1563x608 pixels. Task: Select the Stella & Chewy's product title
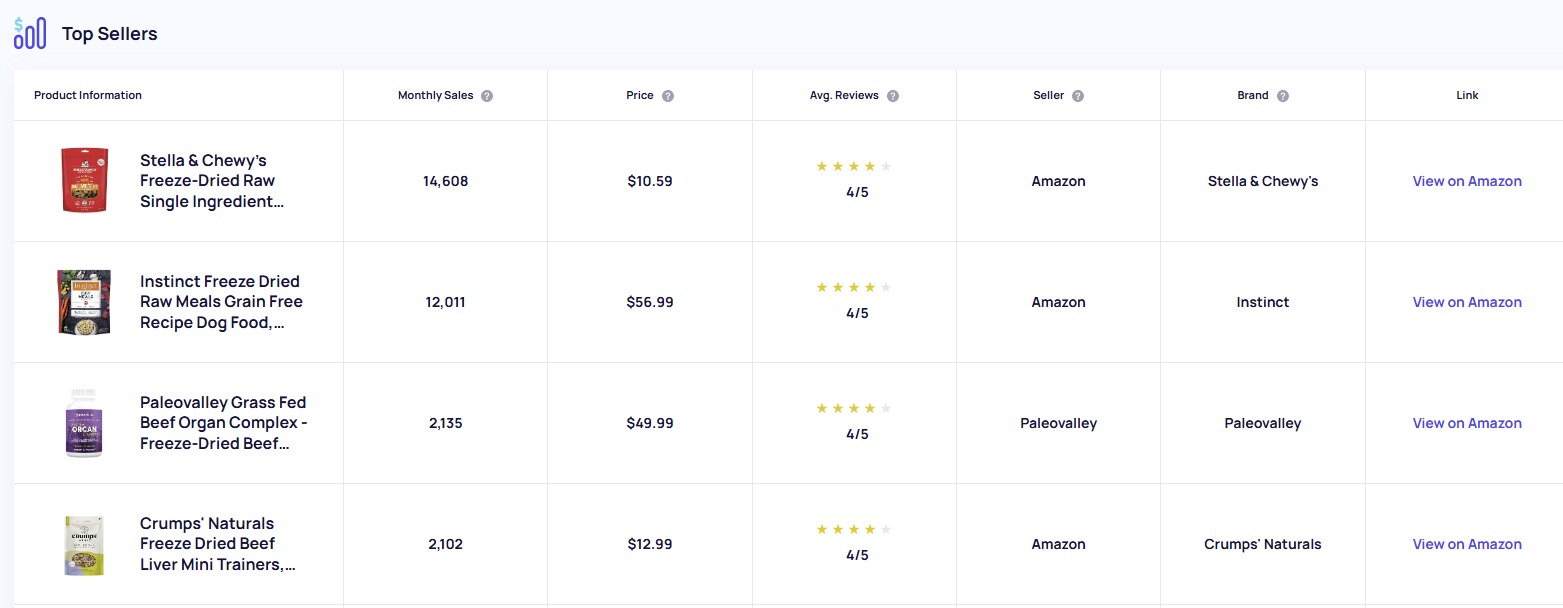(212, 181)
